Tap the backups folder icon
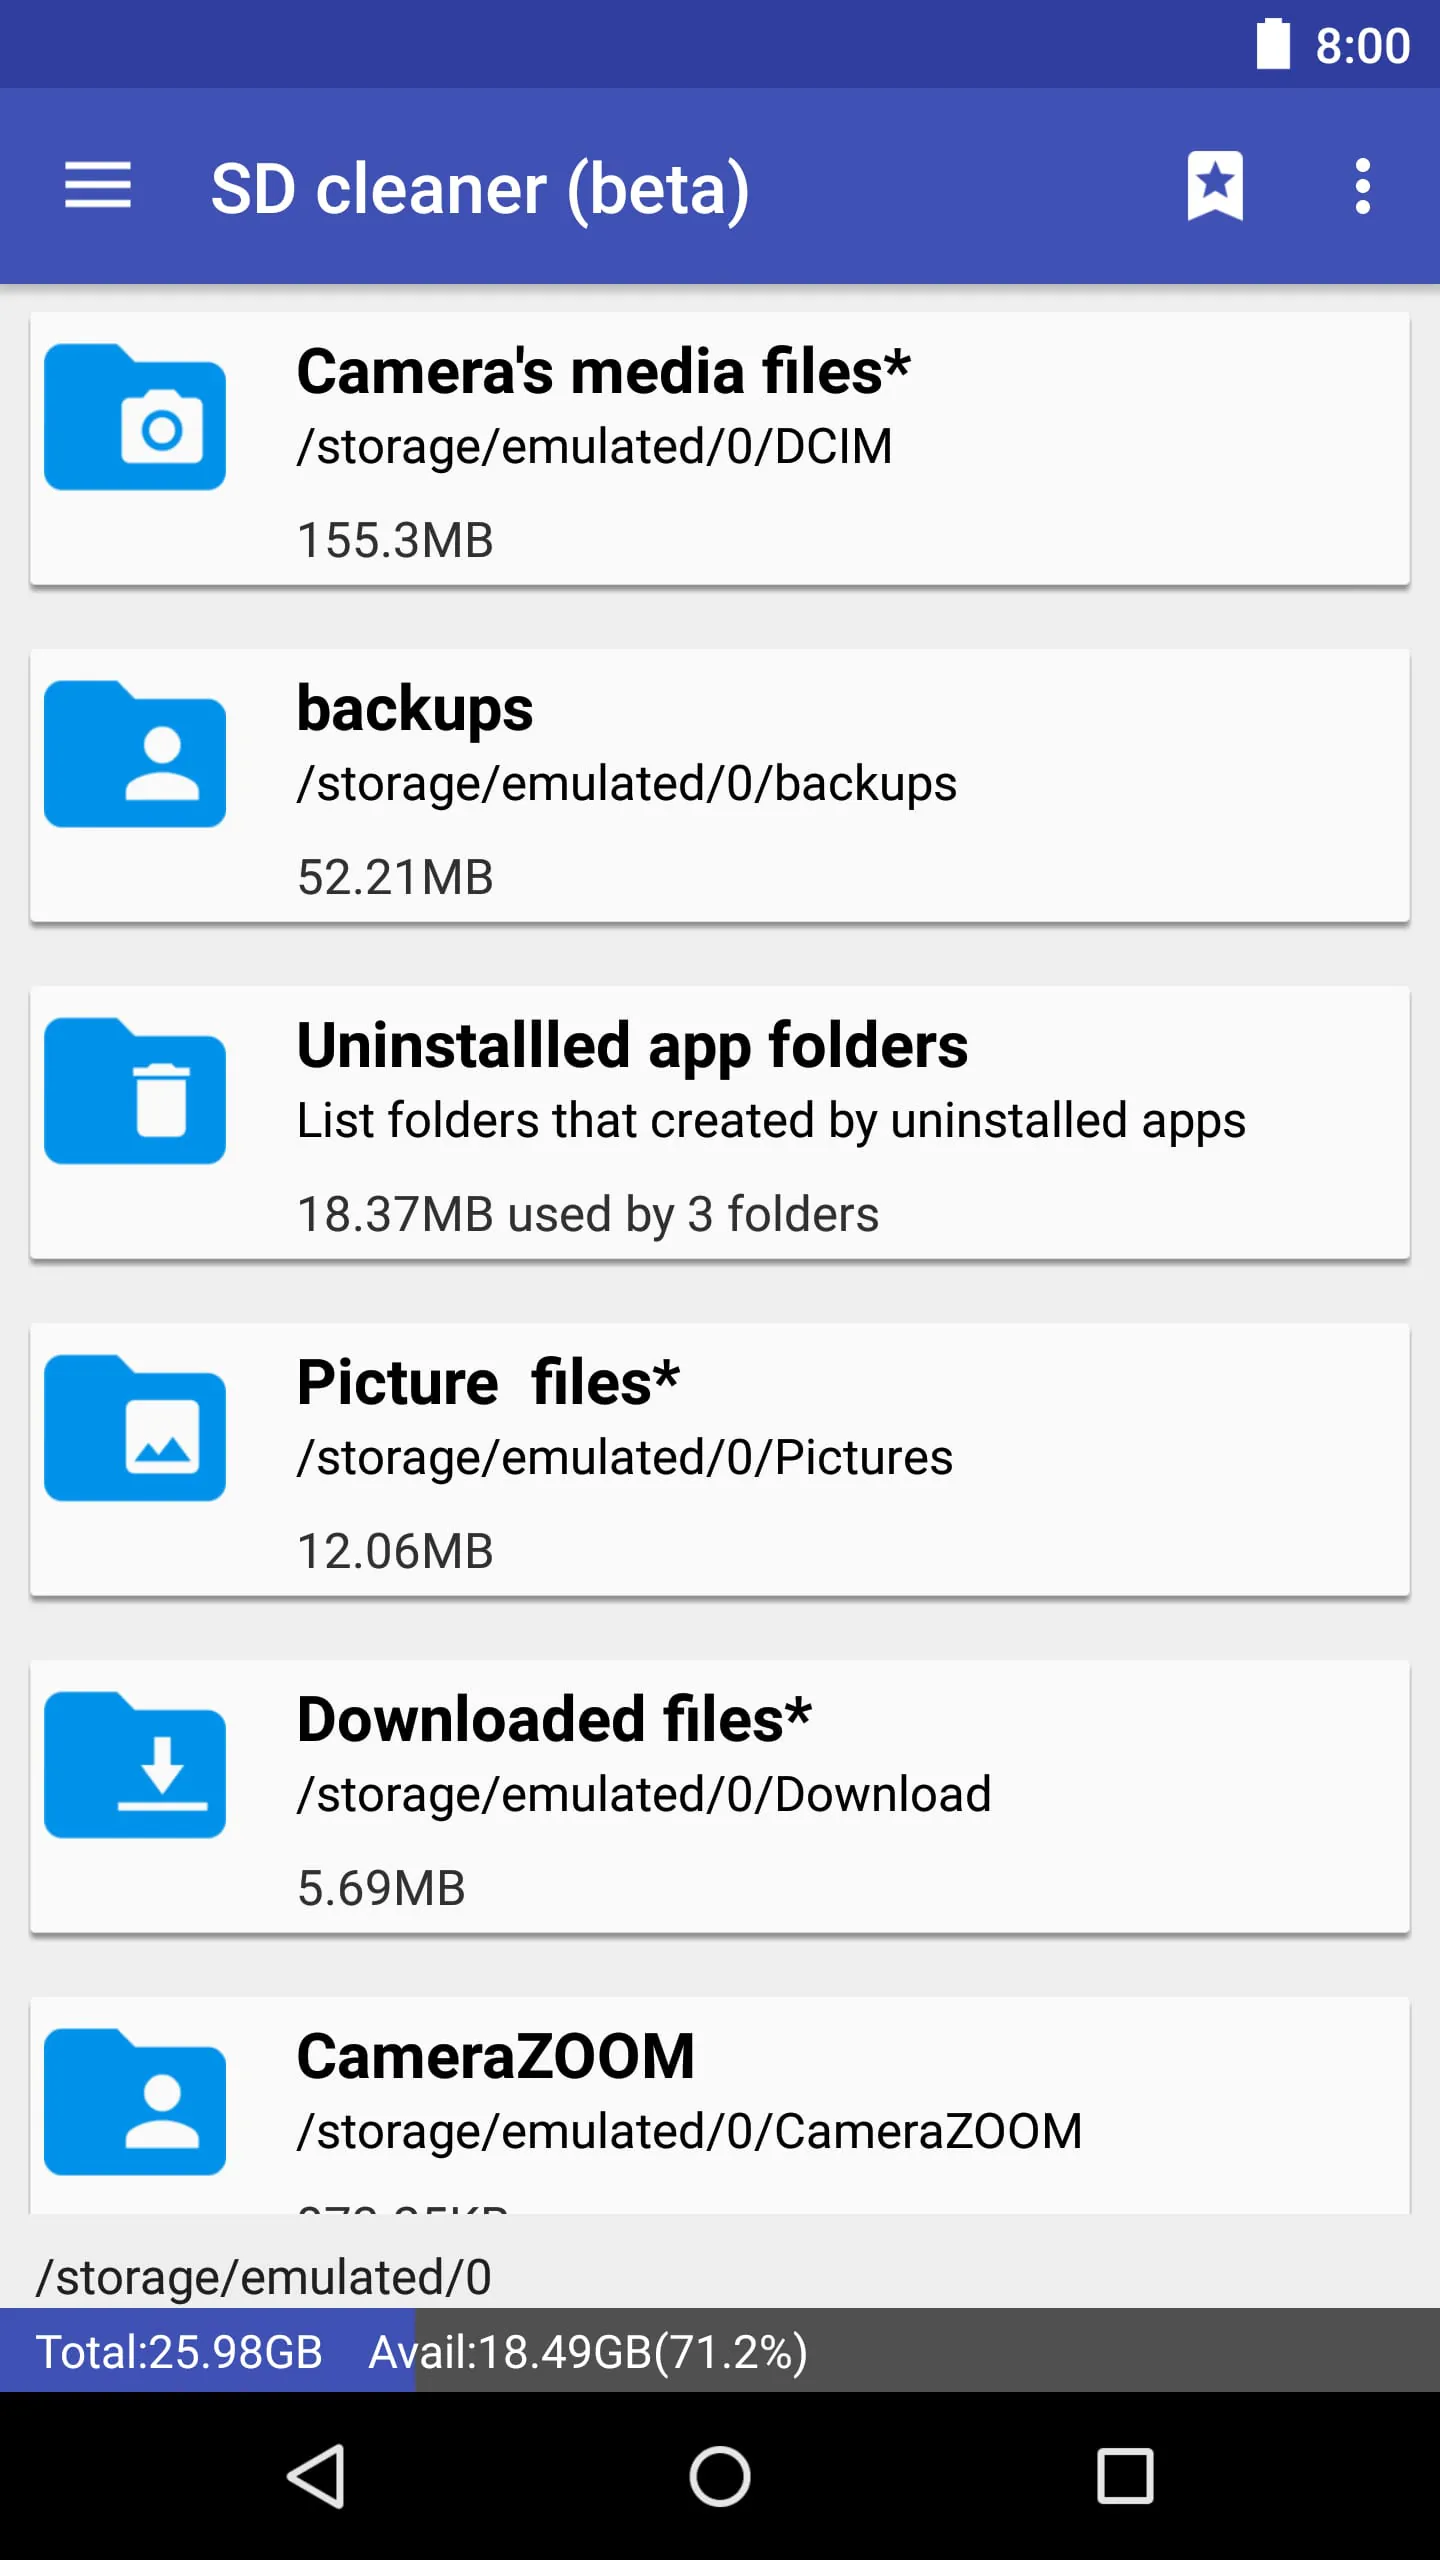The width and height of the screenshot is (1440, 2560). 135,755
